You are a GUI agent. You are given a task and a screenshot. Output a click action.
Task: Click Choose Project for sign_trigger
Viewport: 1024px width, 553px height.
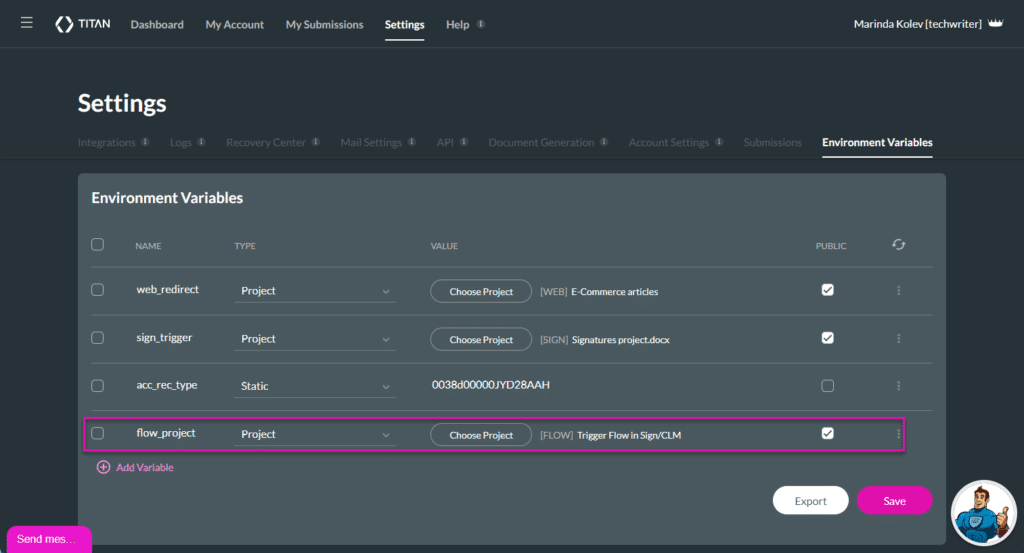481,340
